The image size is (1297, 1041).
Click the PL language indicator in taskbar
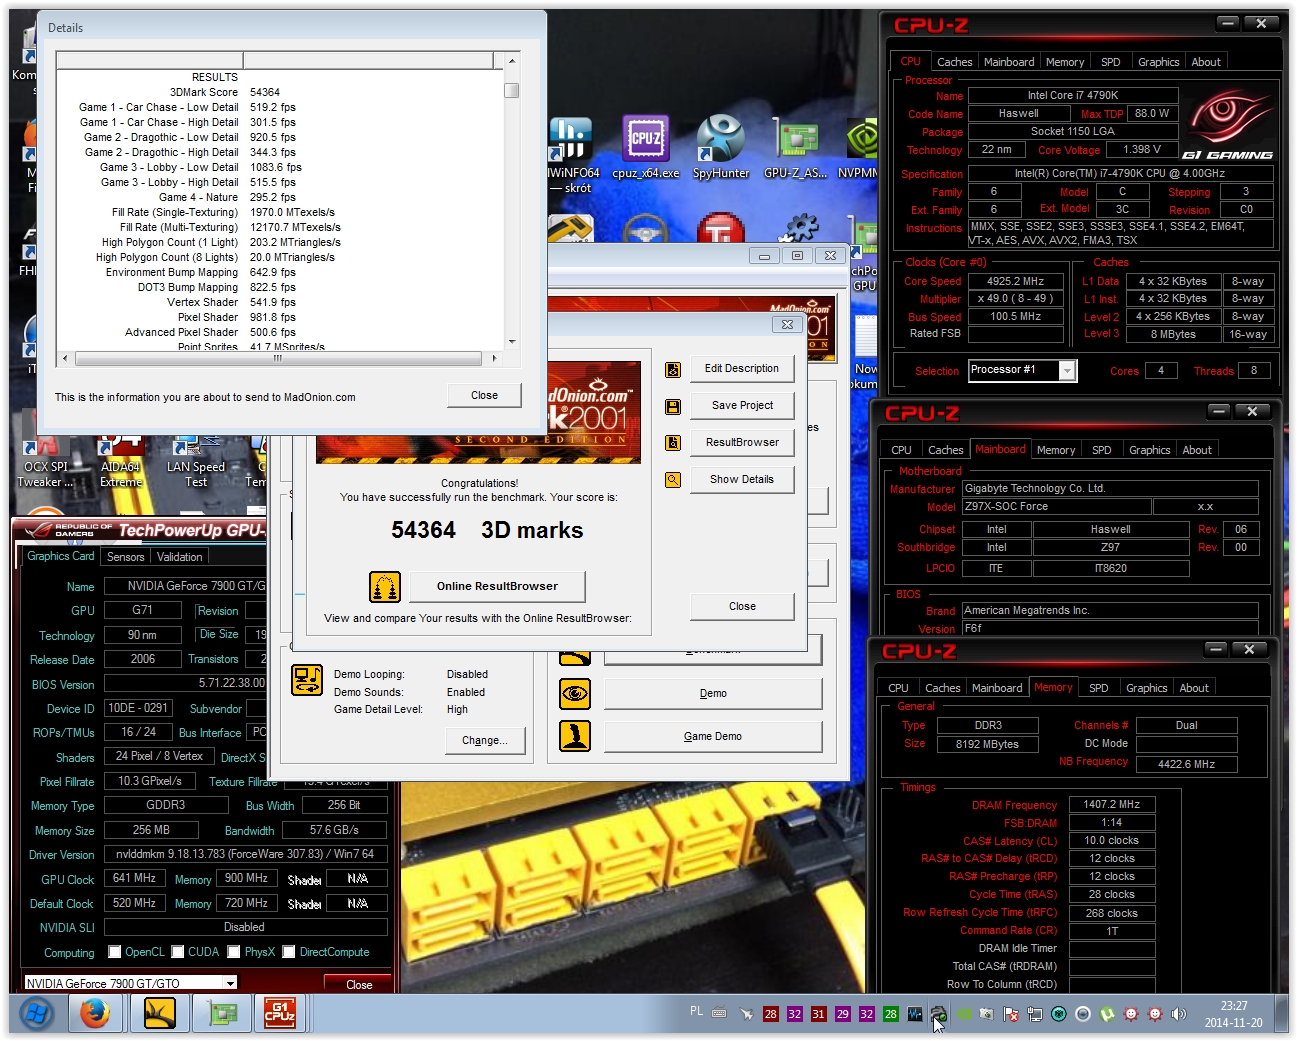tap(696, 1011)
